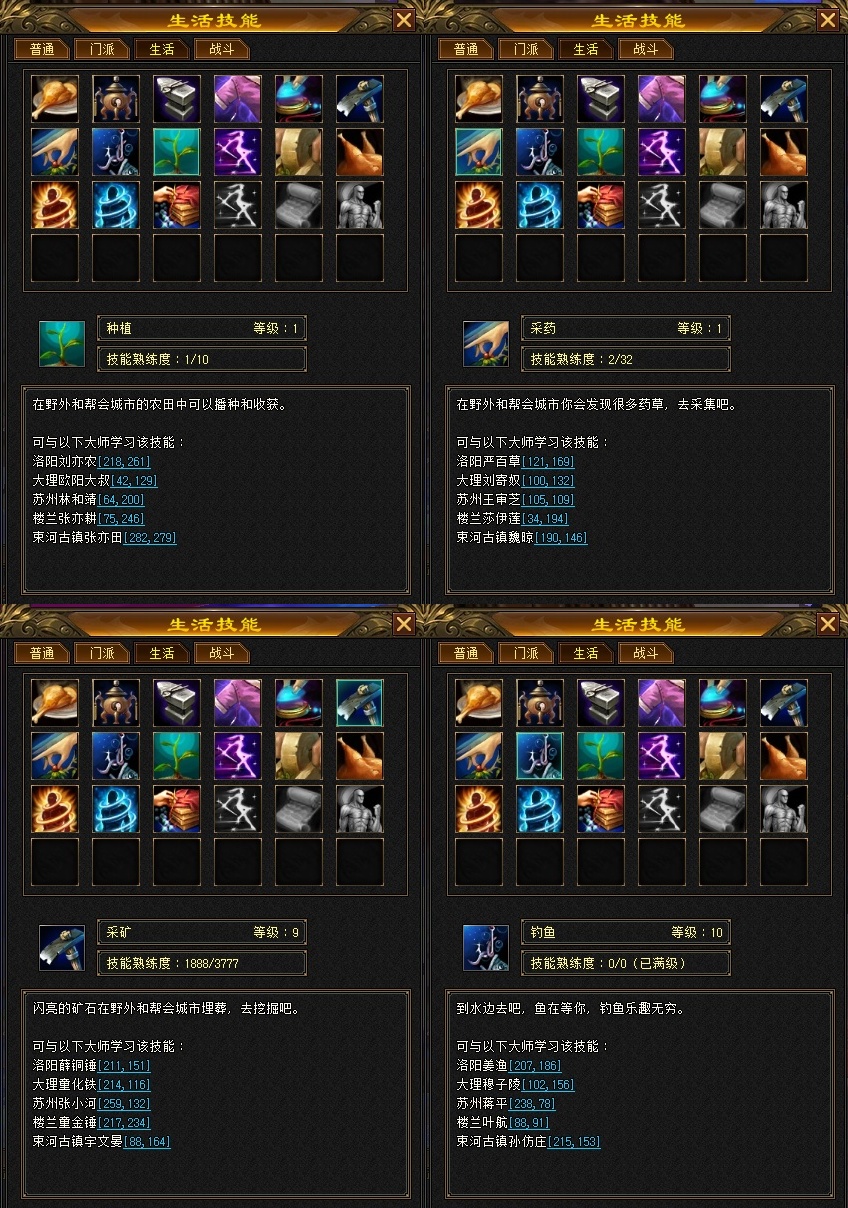The width and height of the screenshot is (848, 1208).
Task: Switch to 生活 tab in the 采药 panel
Action: (x=586, y=49)
